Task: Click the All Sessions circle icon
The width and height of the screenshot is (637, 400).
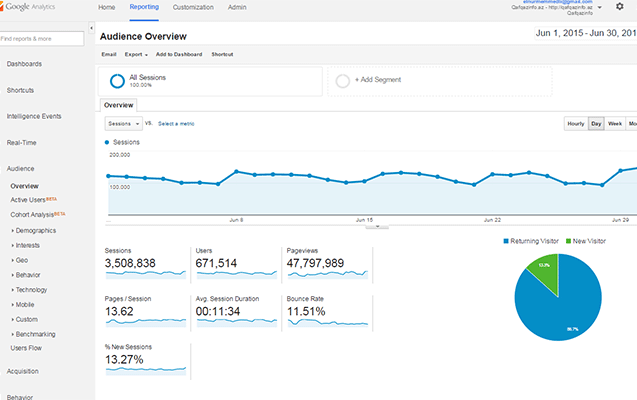Action: point(117,81)
